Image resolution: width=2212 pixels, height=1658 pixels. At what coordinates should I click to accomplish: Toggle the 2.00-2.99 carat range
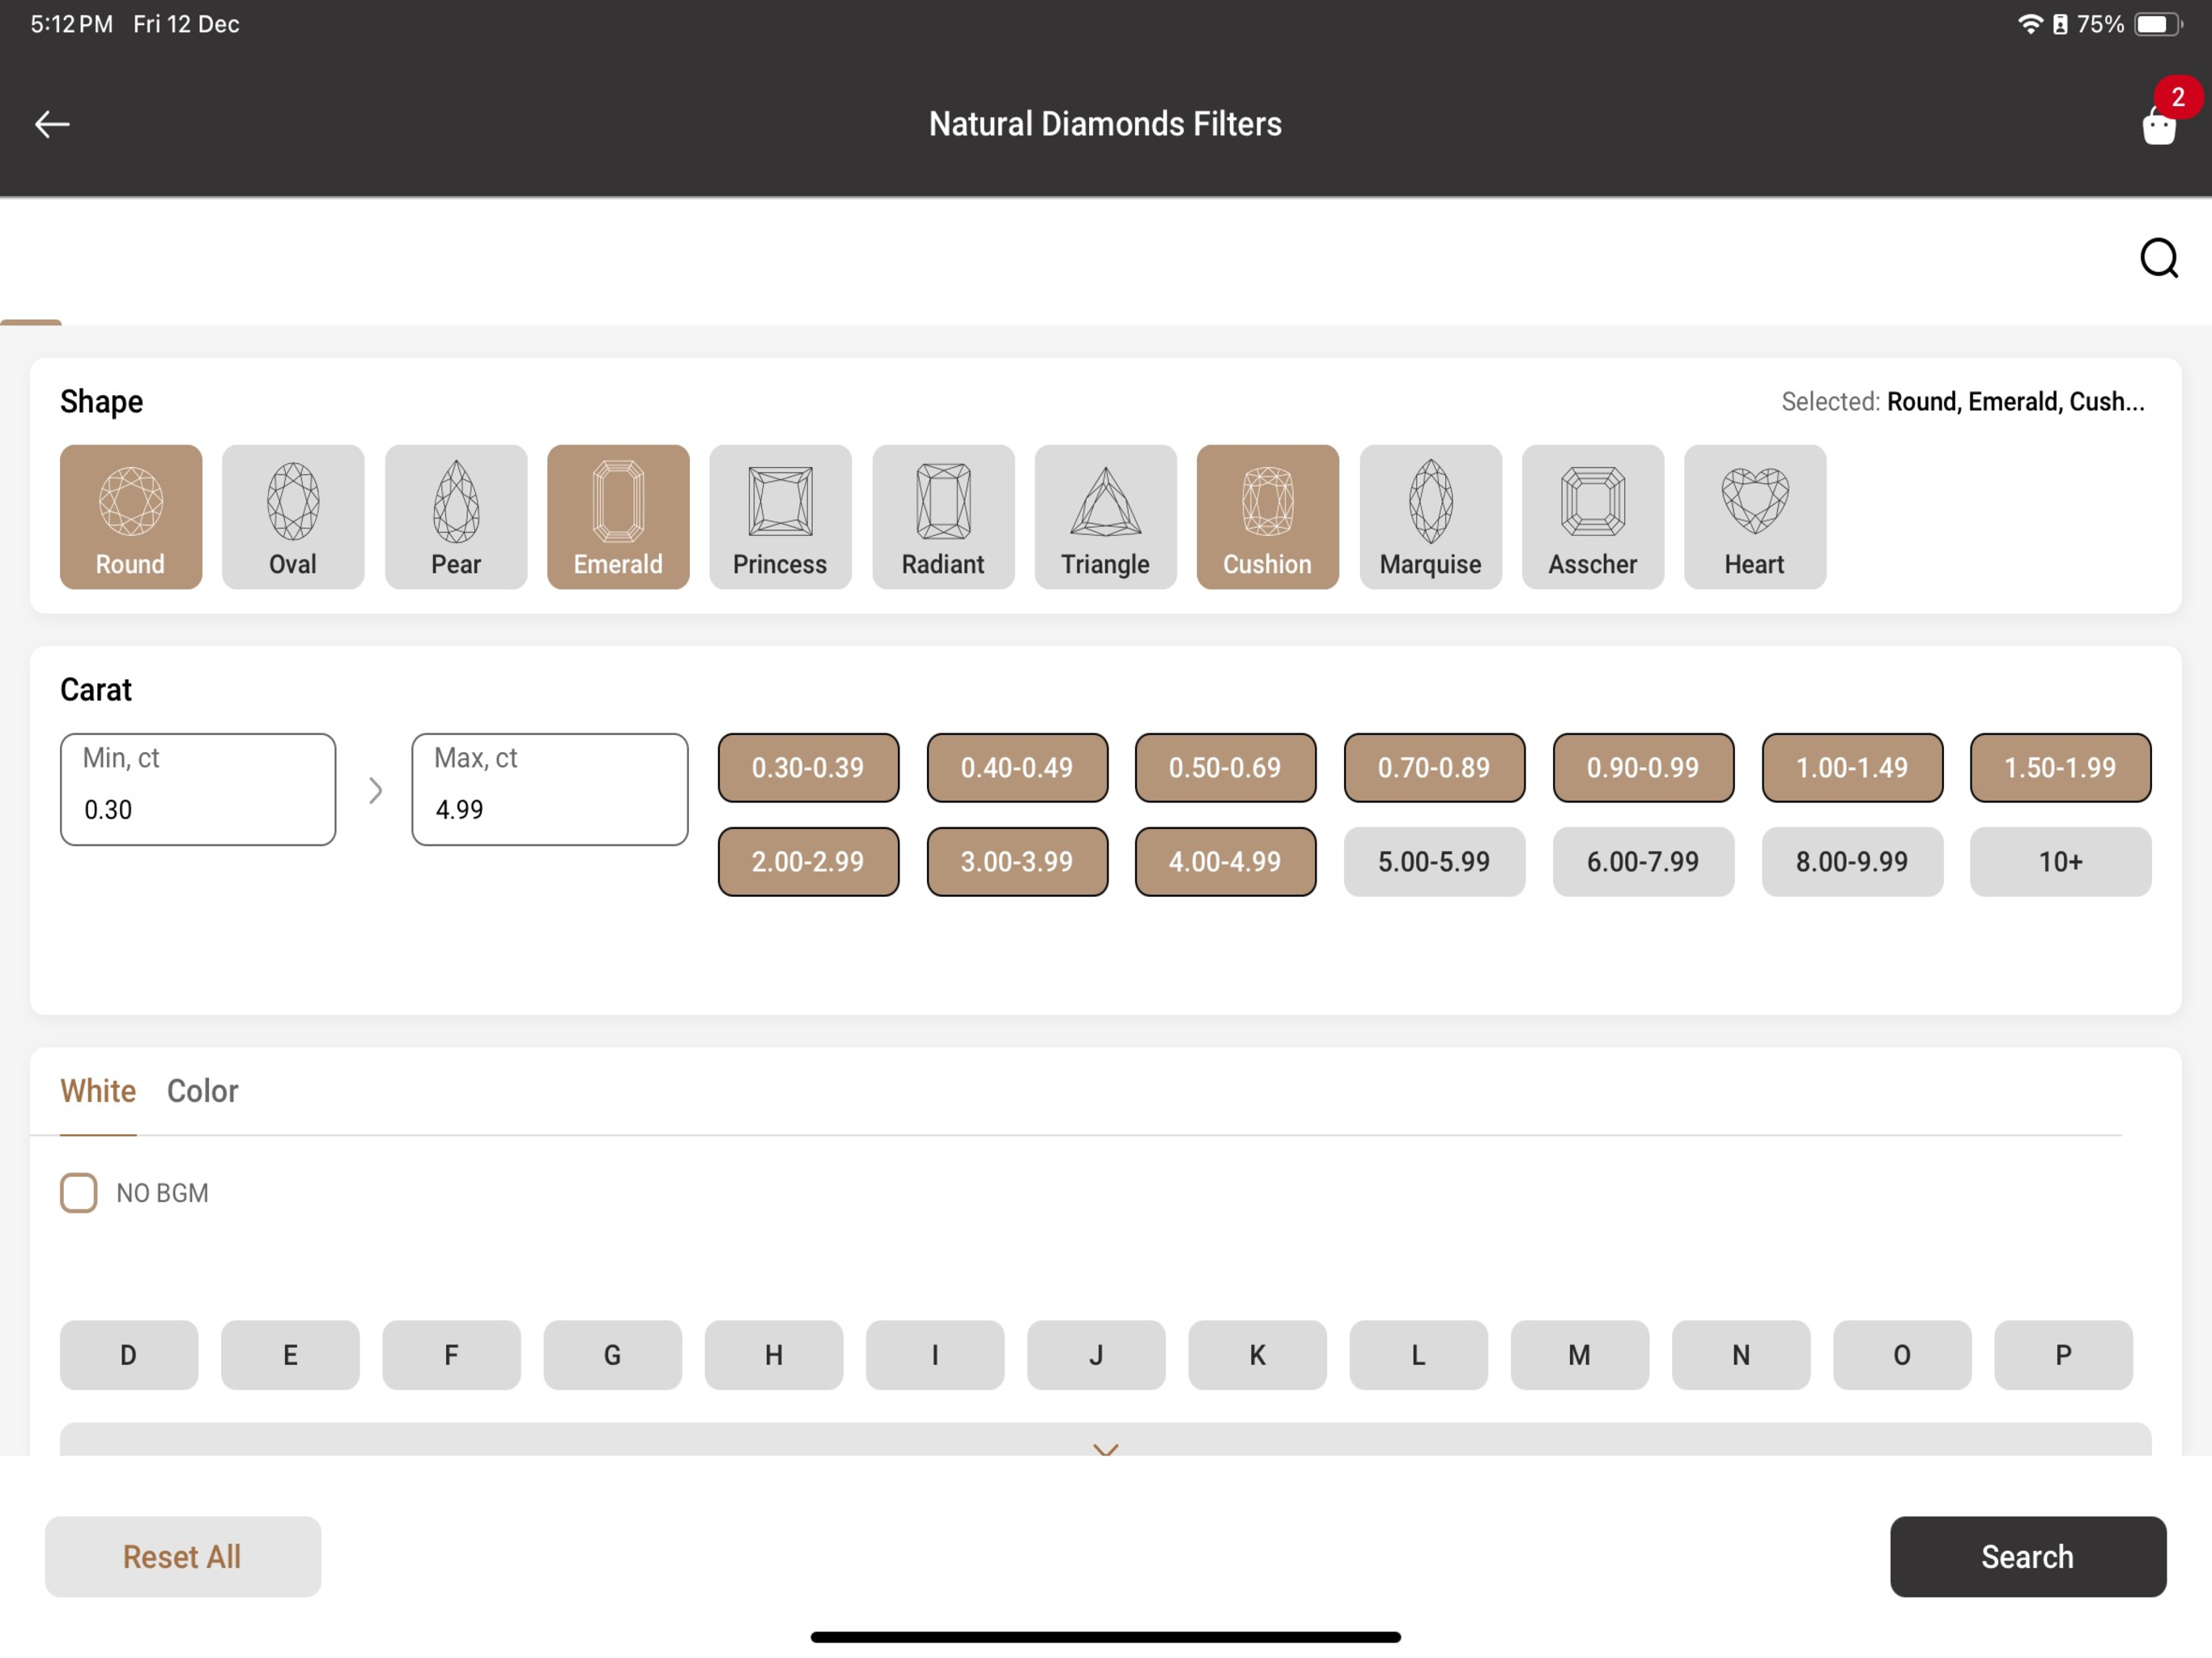pyautogui.click(x=808, y=861)
